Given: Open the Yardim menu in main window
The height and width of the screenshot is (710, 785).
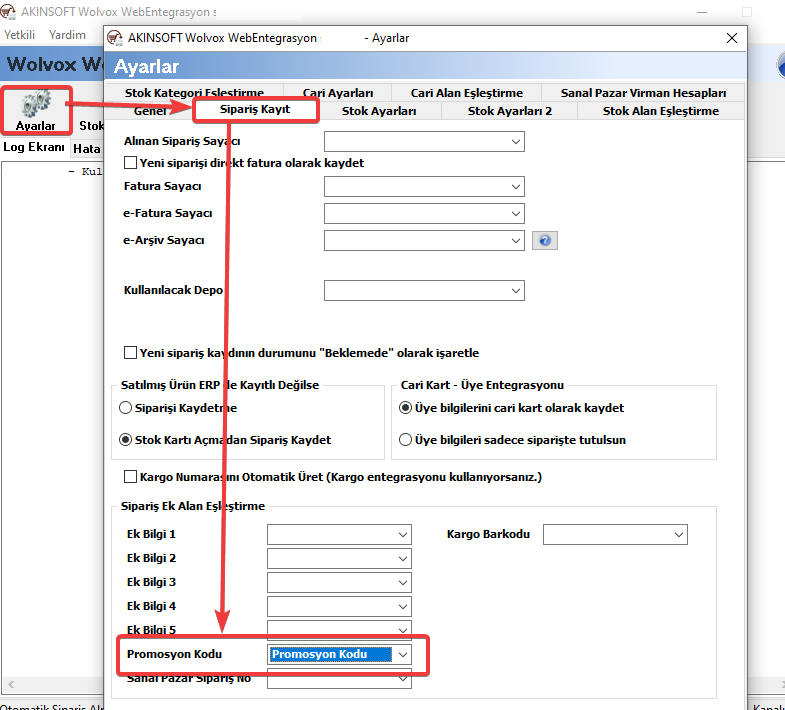Looking at the screenshot, I should (x=67, y=35).
